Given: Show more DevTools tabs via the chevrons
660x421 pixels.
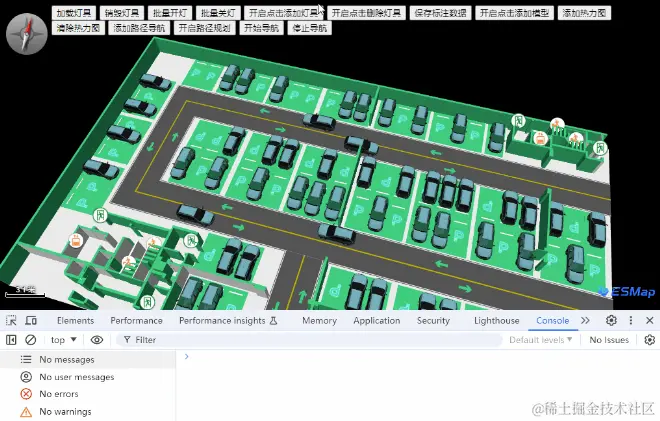Looking at the screenshot, I should point(585,320).
